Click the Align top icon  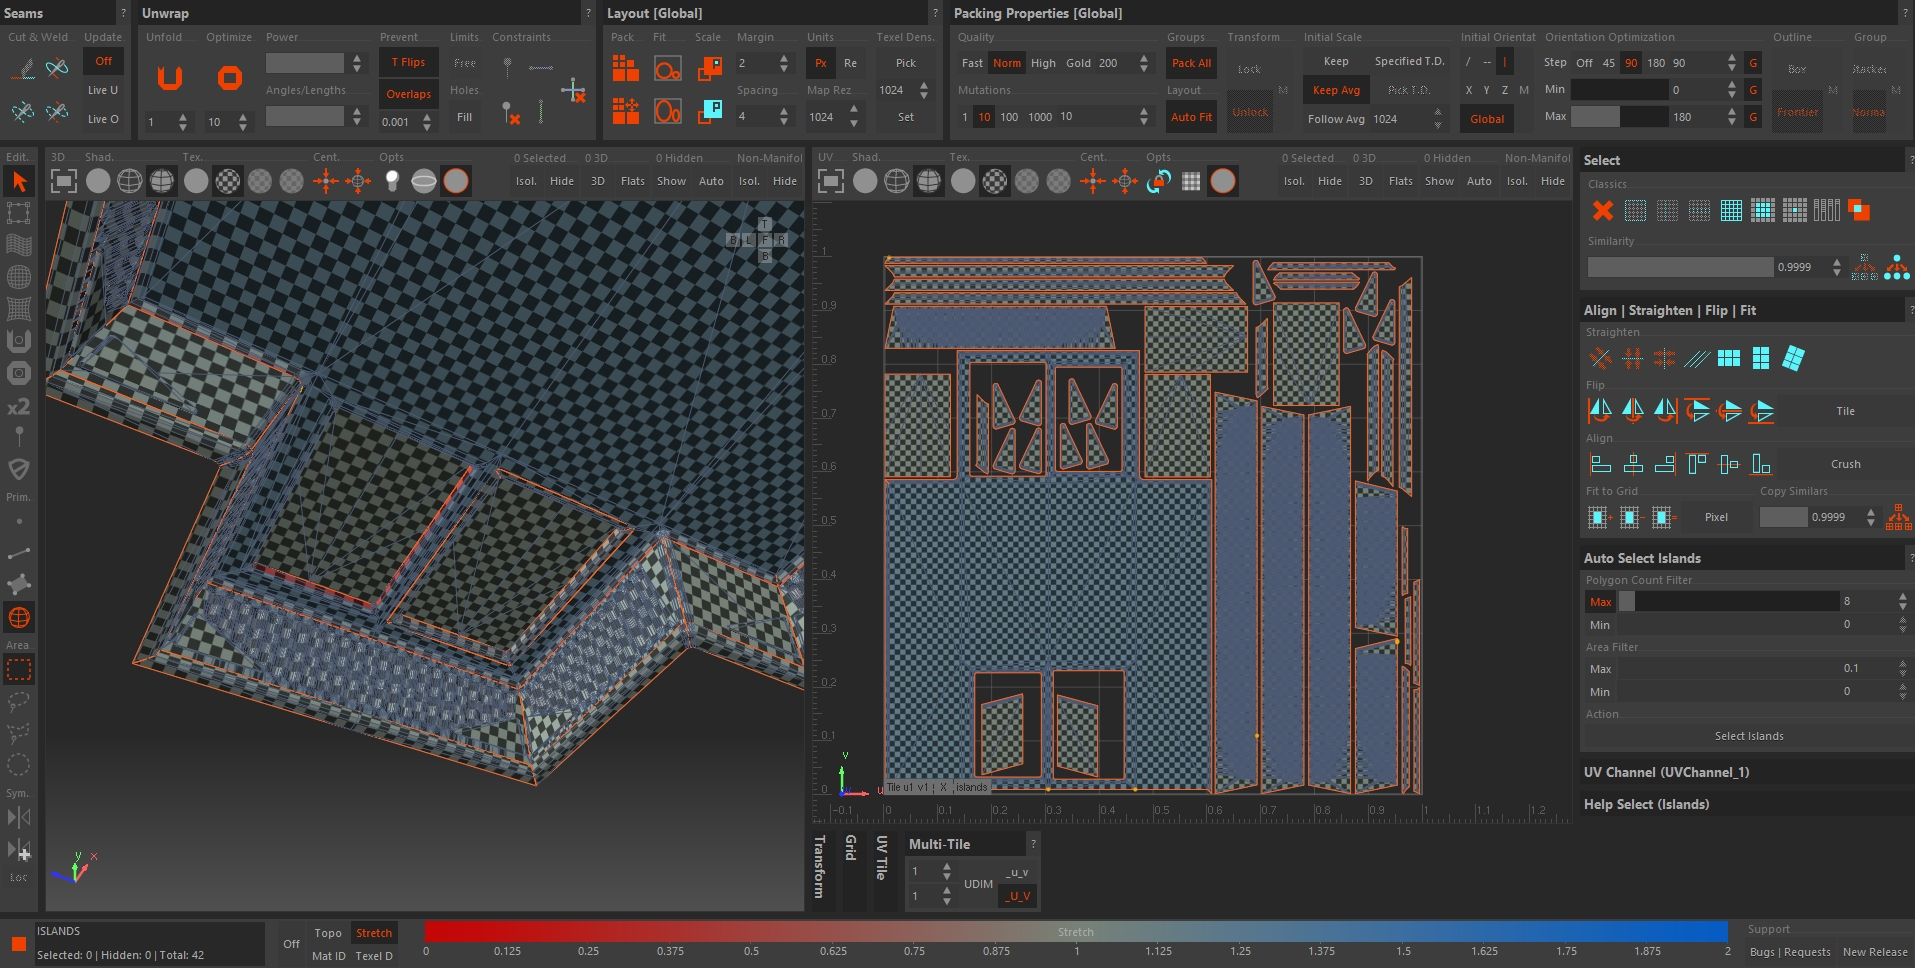pos(1696,464)
